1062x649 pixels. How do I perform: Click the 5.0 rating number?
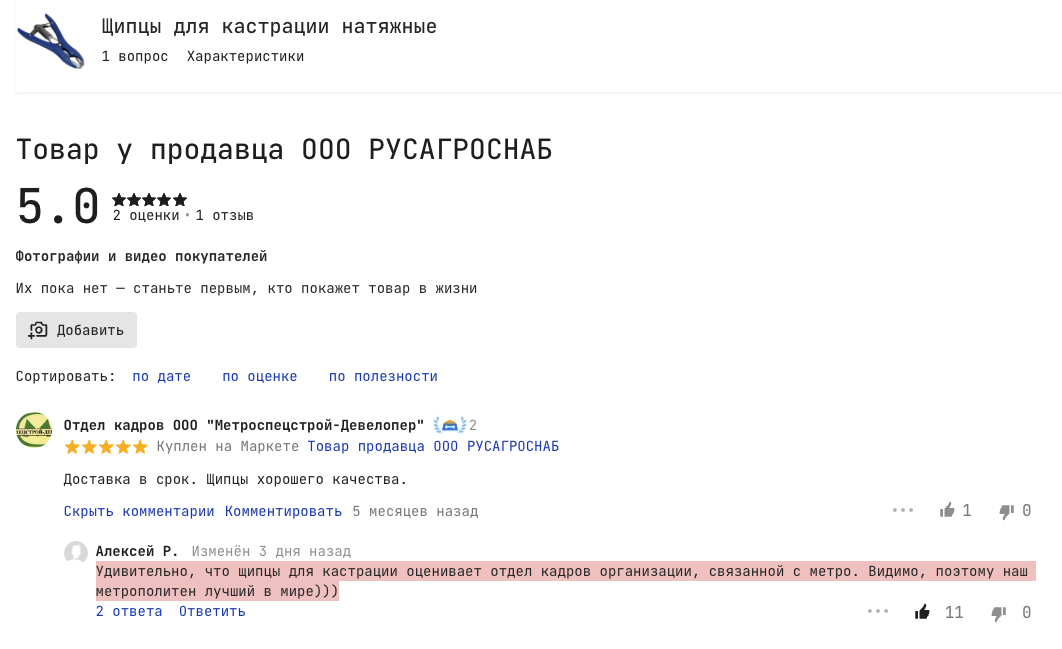tap(58, 206)
